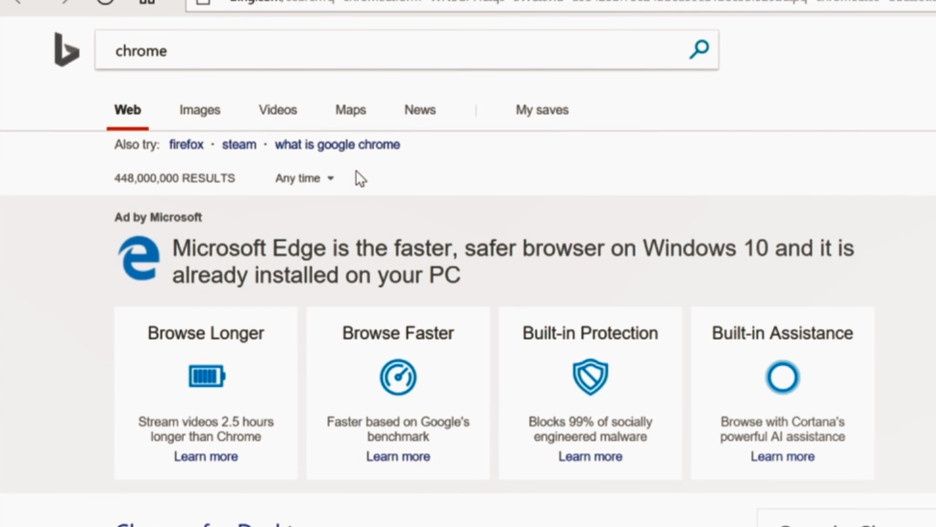Click the Cortana circle icon

click(782, 377)
